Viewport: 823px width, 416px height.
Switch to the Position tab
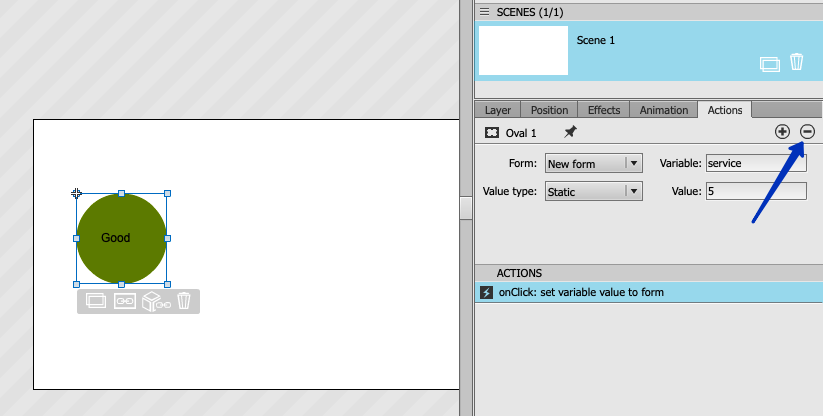pyautogui.click(x=549, y=110)
